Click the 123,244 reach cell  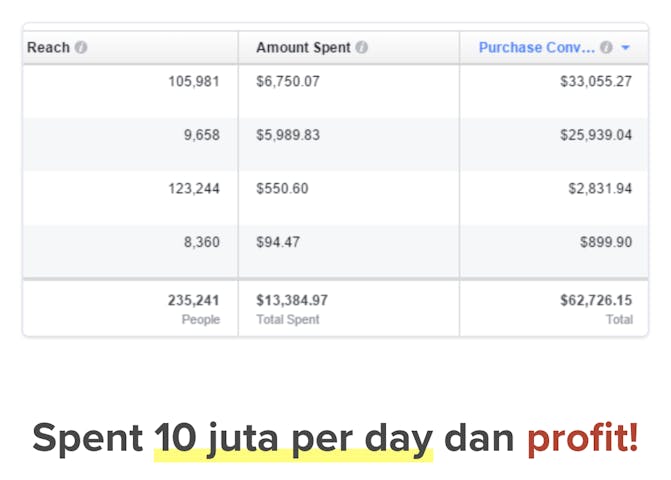click(x=193, y=188)
